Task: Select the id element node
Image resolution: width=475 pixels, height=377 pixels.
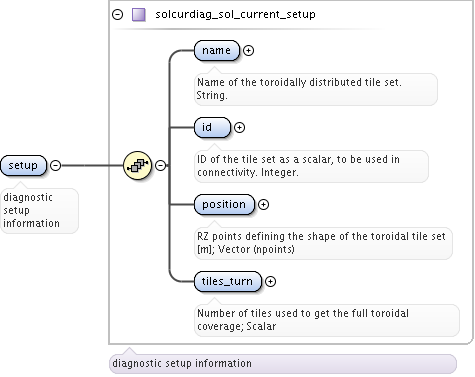Action: (212, 127)
